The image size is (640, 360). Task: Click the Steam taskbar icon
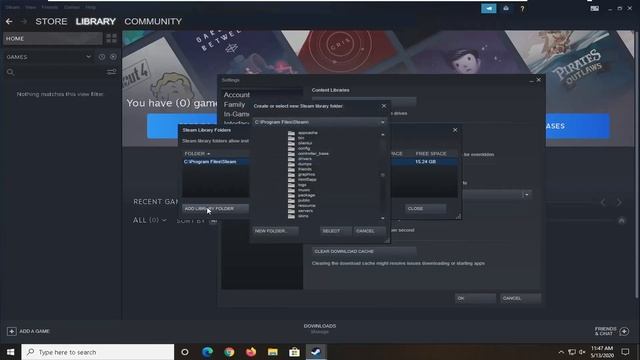pos(316,351)
